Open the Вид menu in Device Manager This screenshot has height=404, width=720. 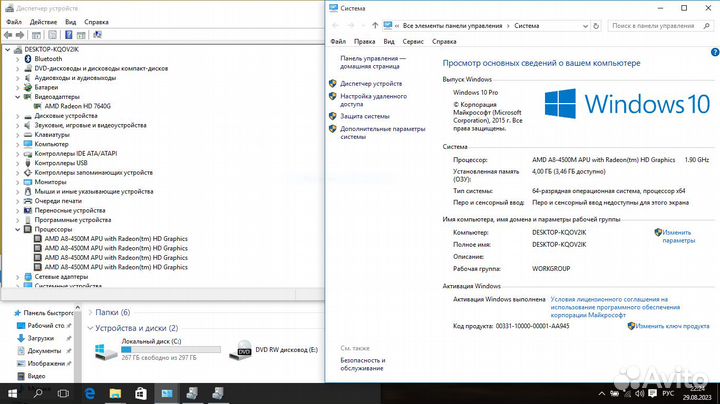(70, 22)
